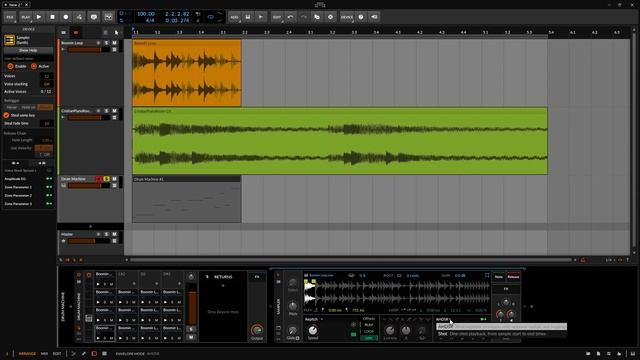Mute the Master track

[114, 234]
